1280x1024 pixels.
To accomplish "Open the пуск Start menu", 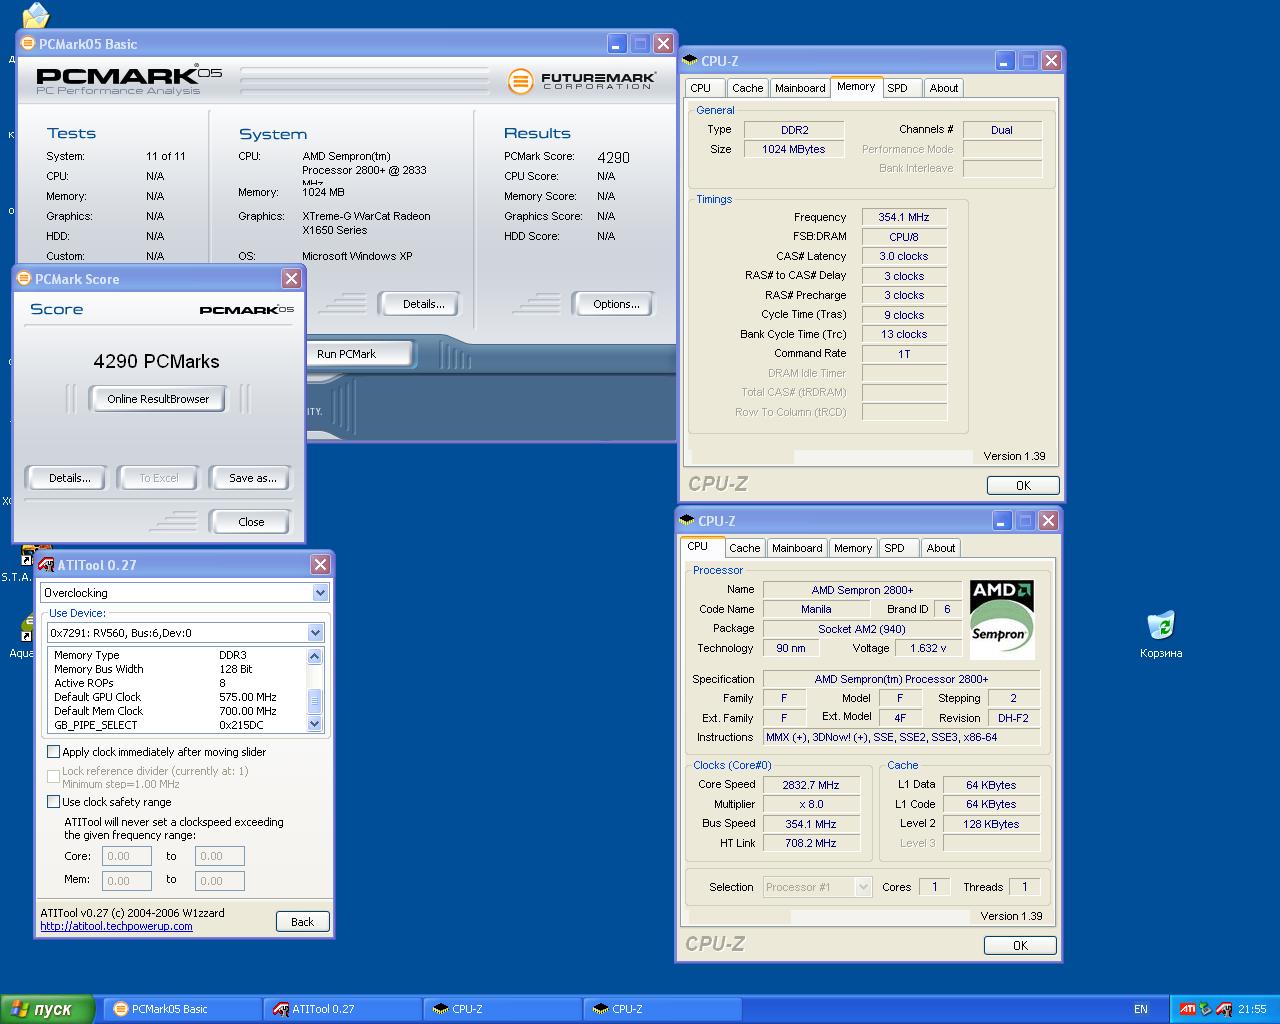I will coord(48,1009).
